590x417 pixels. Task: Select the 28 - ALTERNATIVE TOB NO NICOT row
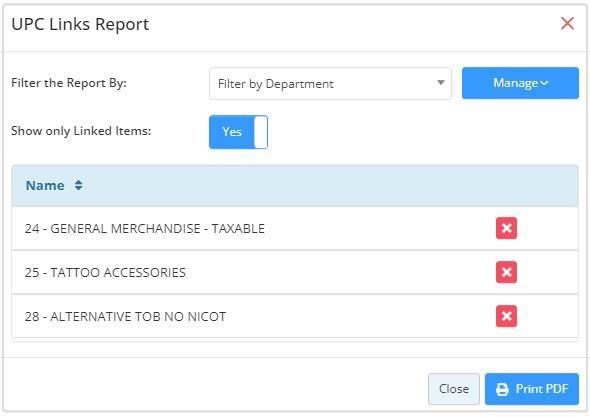click(295, 317)
